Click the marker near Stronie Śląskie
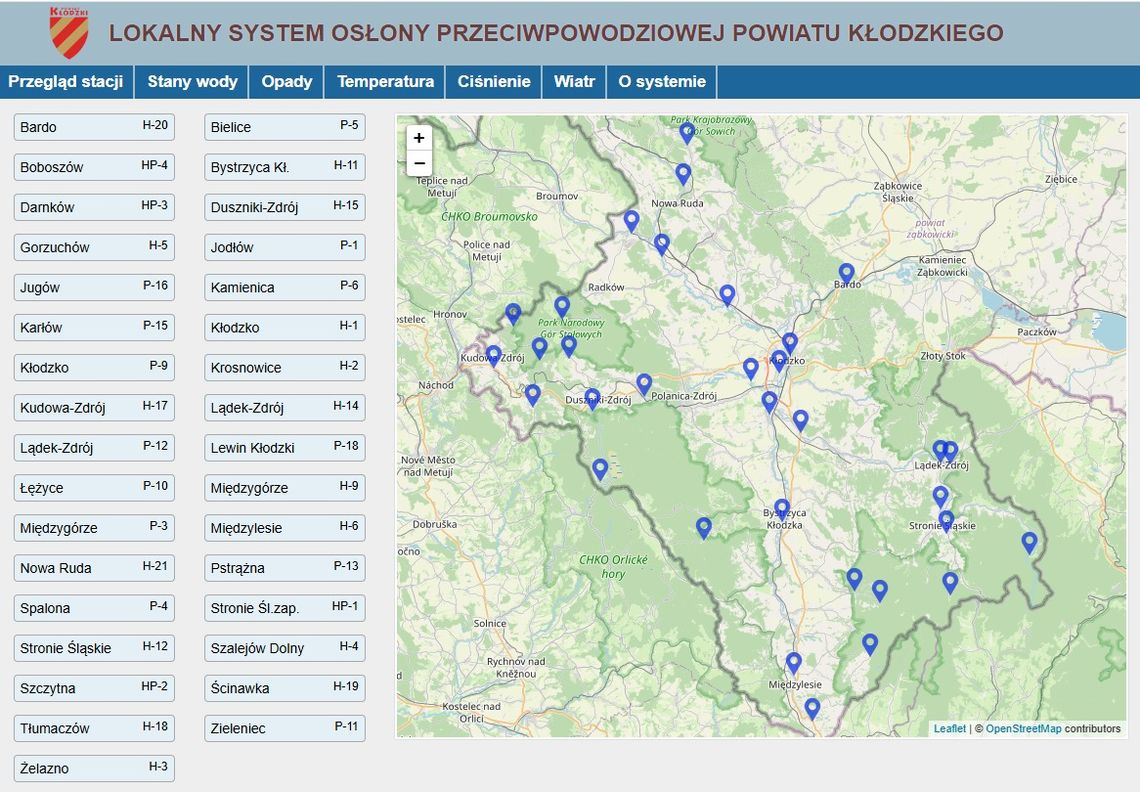 coord(946,517)
